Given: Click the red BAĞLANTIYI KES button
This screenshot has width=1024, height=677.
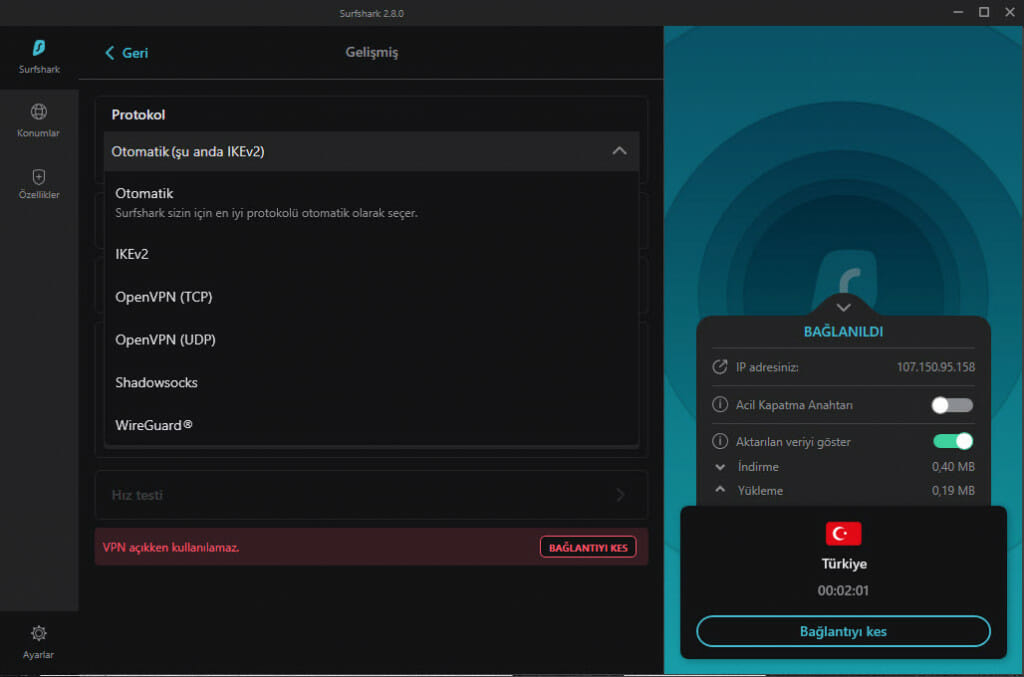Looking at the screenshot, I should point(588,547).
